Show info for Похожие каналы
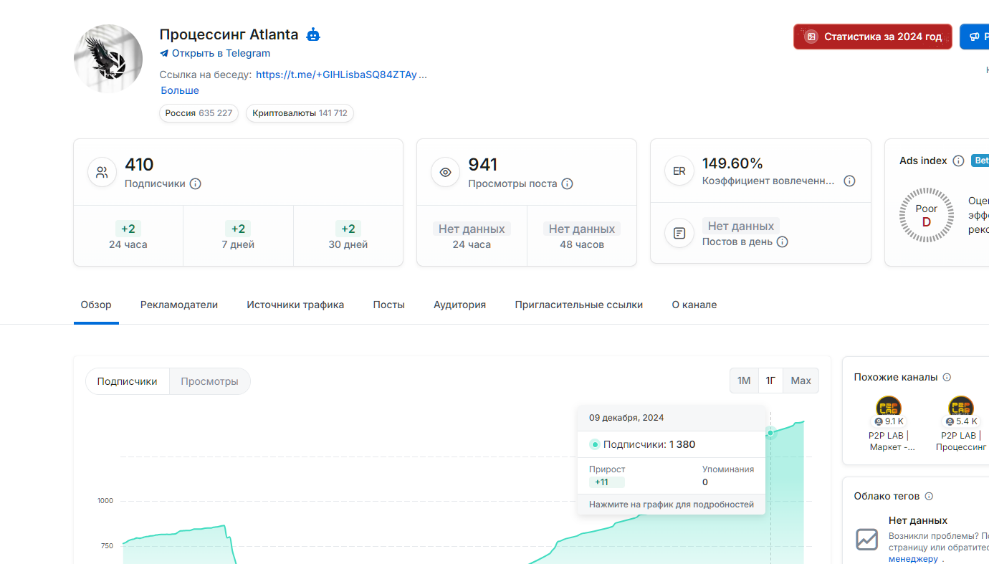This screenshot has width=989, height=564. click(947, 377)
